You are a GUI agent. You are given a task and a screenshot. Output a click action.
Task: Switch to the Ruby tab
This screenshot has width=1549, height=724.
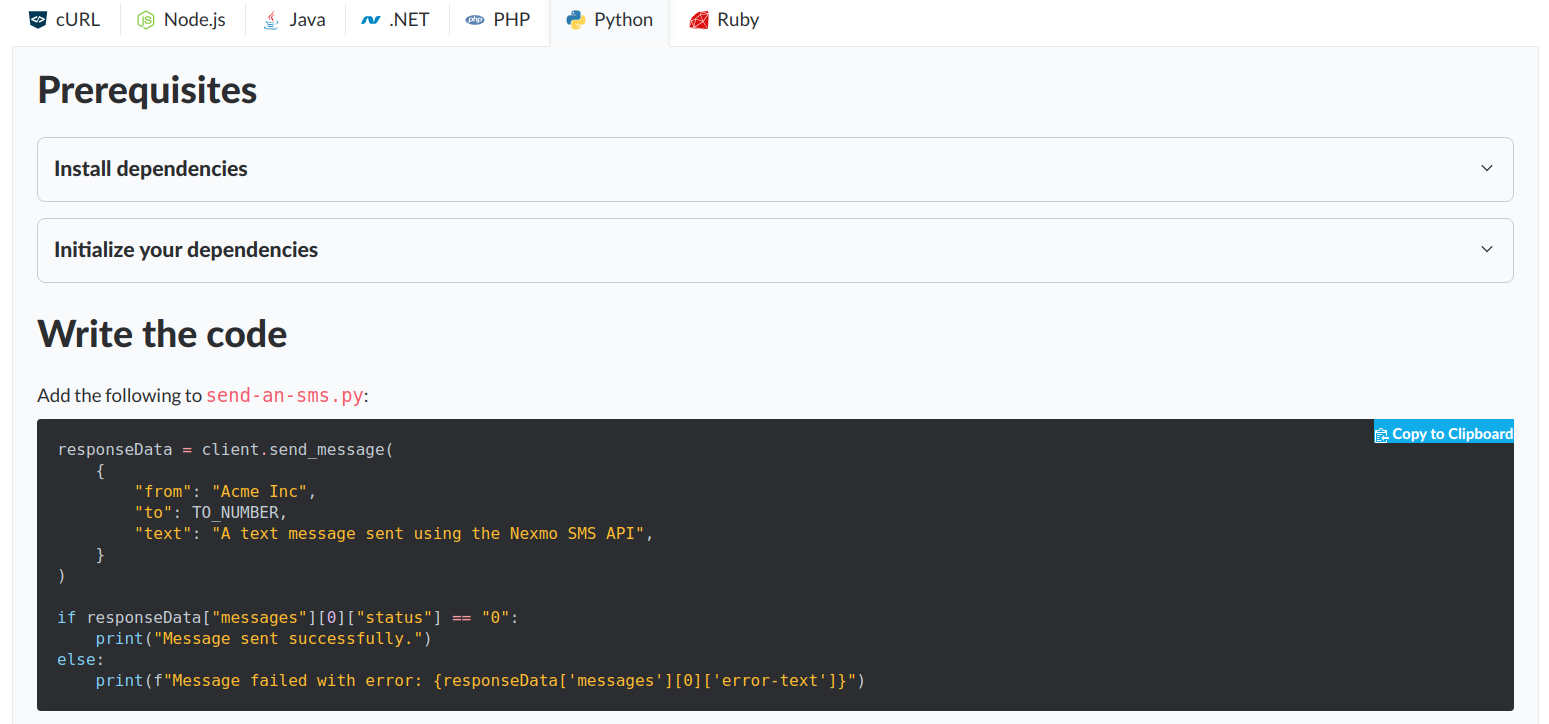pyautogui.click(x=725, y=20)
